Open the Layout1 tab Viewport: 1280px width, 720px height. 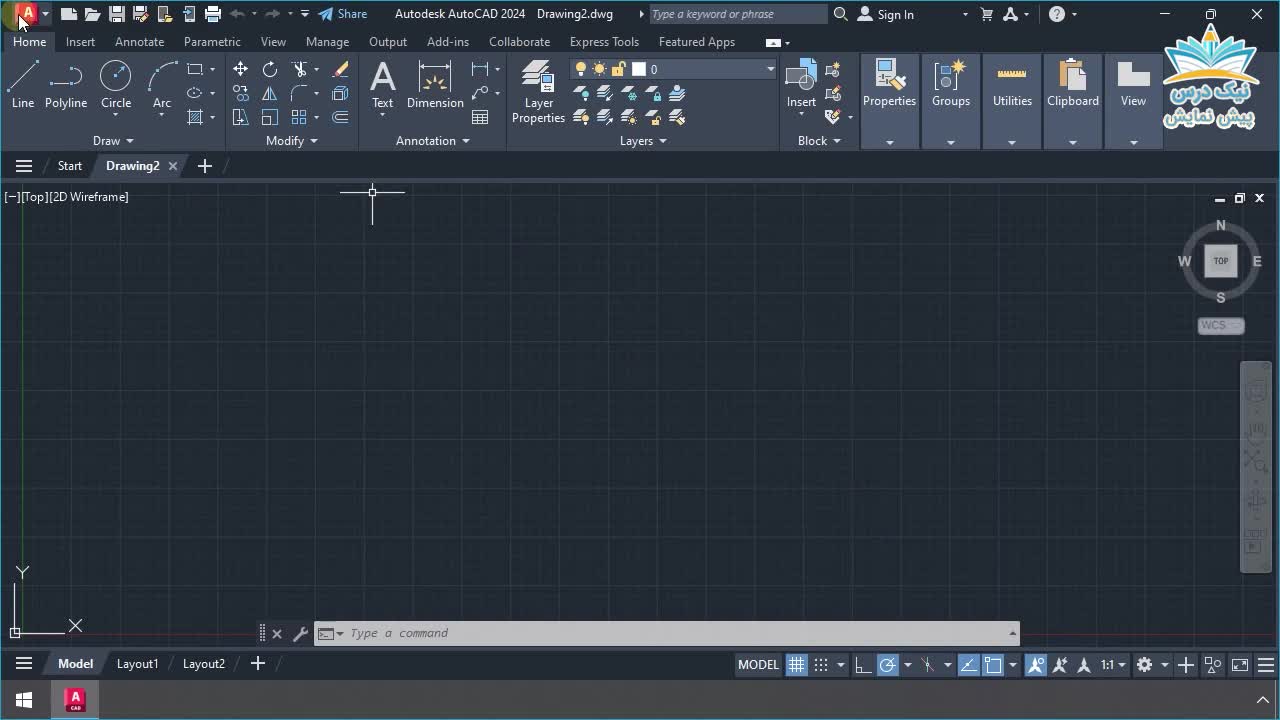(x=137, y=664)
